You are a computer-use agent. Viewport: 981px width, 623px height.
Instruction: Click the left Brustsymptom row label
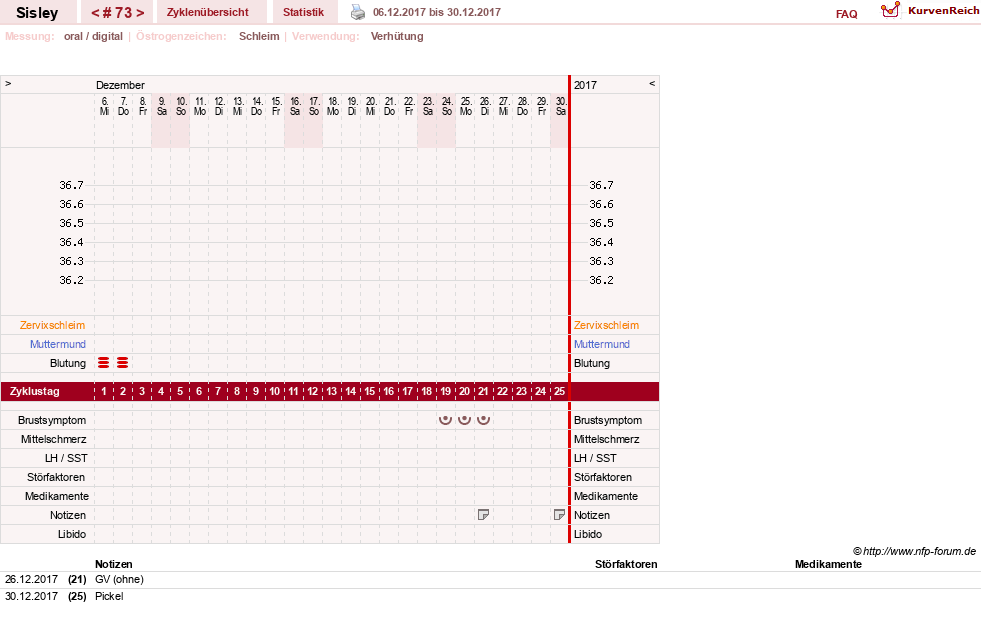52,420
